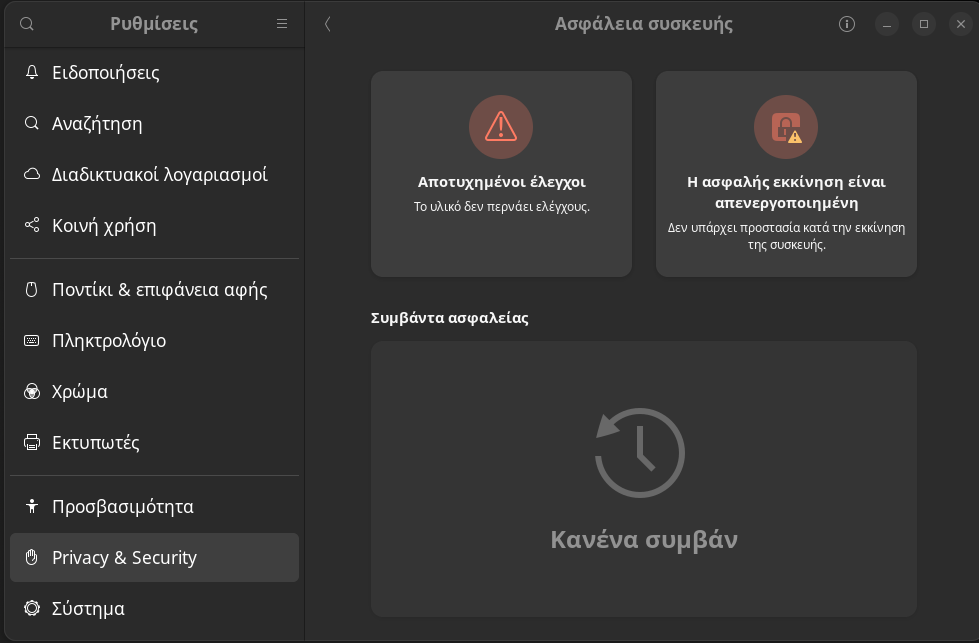Open Ποντίκι & επιφάνεια αφής settings
This screenshot has height=643, width=979.
coord(154,290)
